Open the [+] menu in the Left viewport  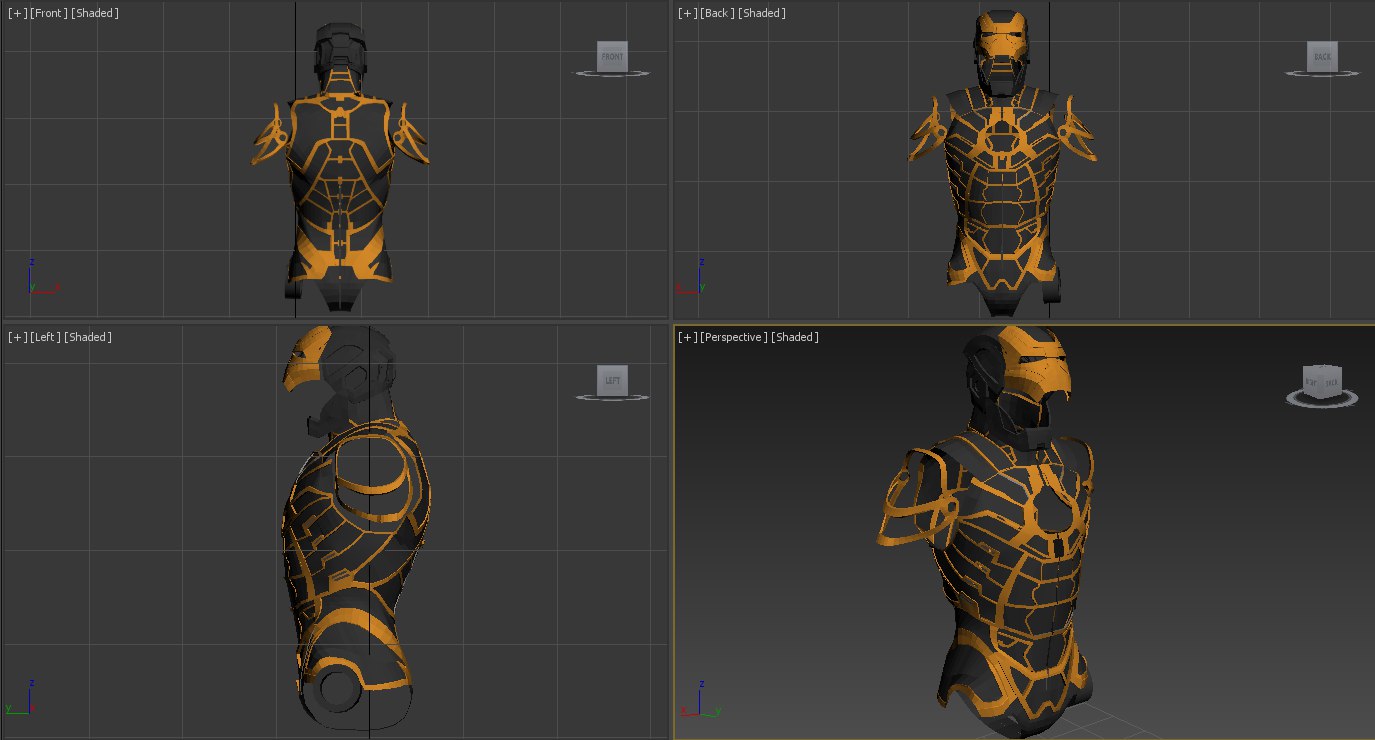tap(18, 338)
